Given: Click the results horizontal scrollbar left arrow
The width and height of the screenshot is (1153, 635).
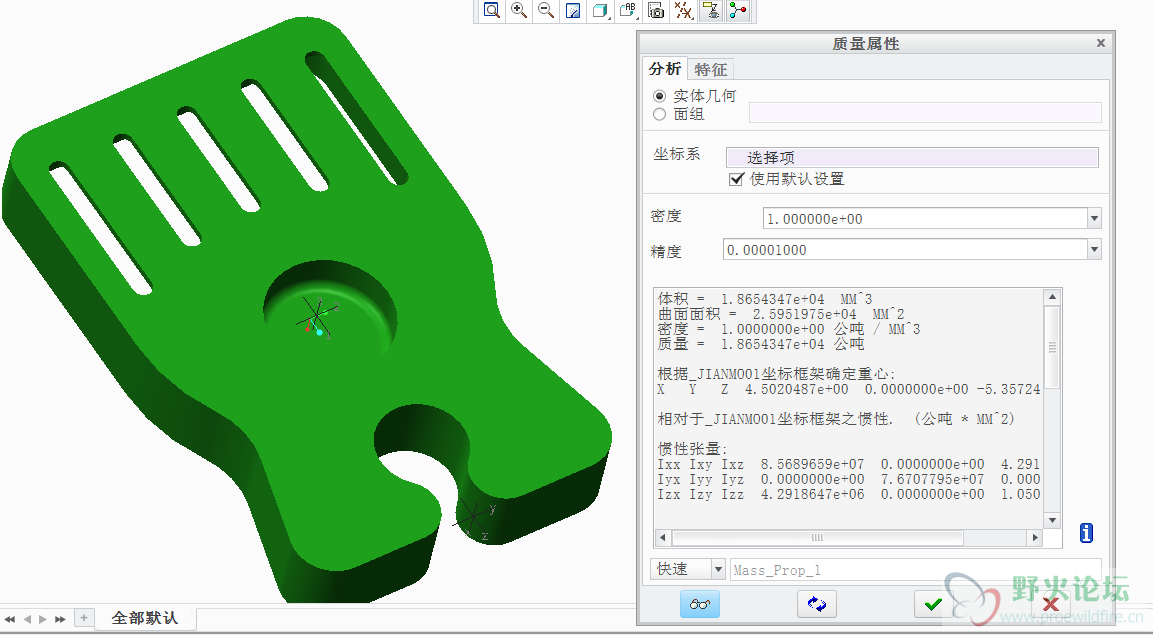Looking at the screenshot, I should pos(662,537).
